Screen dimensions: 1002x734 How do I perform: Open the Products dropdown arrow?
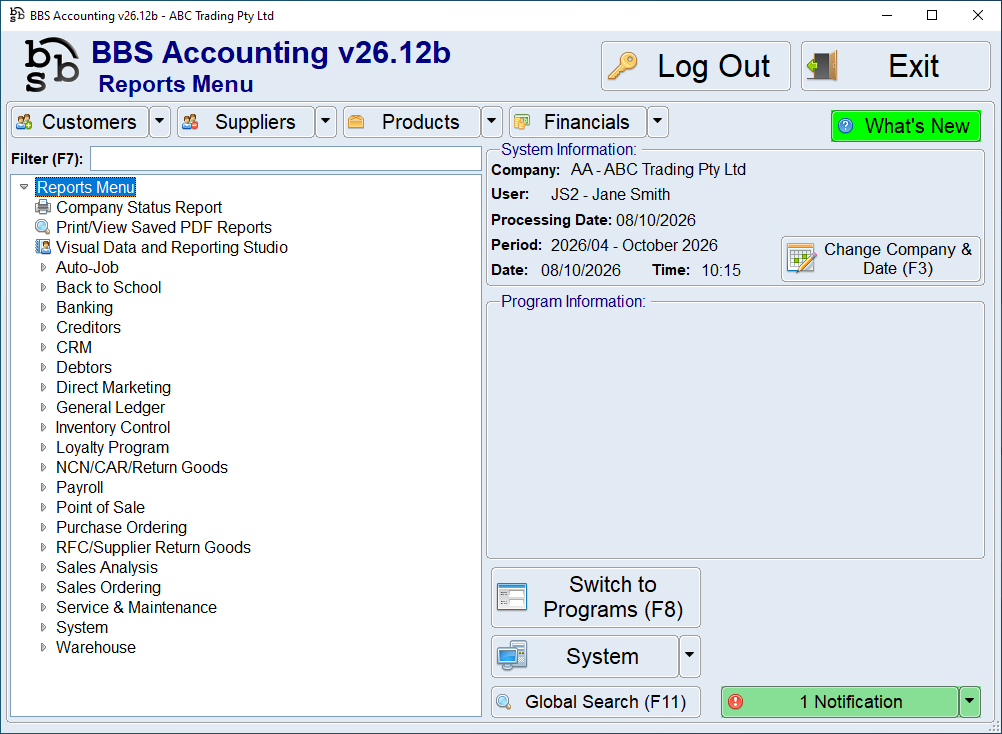[491, 121]
